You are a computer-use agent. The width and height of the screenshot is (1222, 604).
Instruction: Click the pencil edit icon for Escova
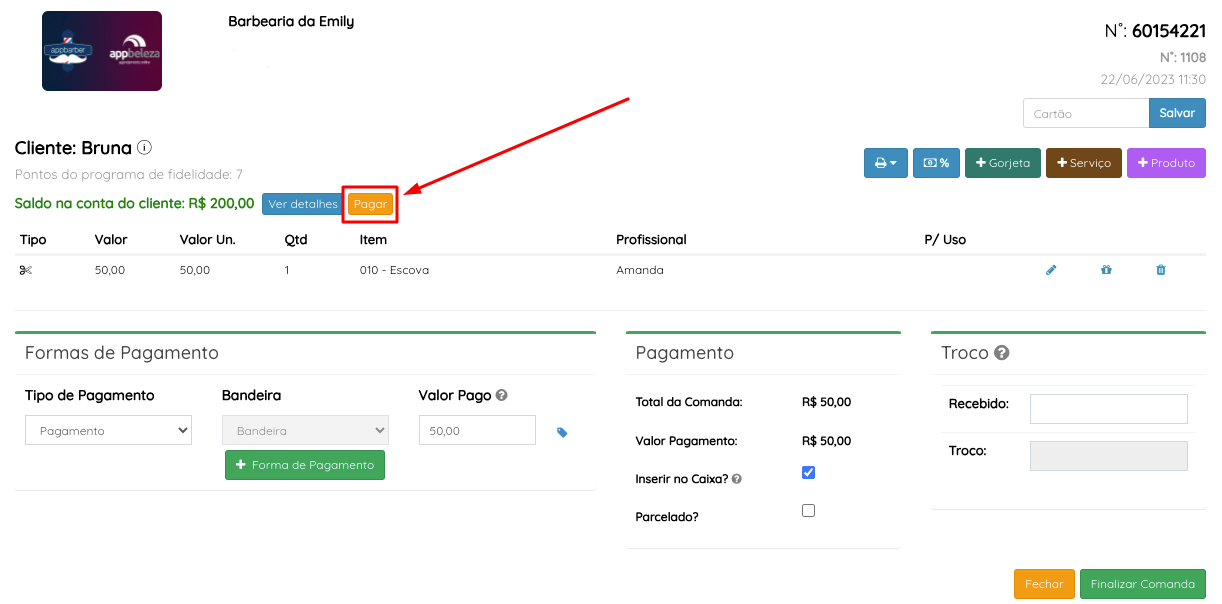(x=1051, y=270)
